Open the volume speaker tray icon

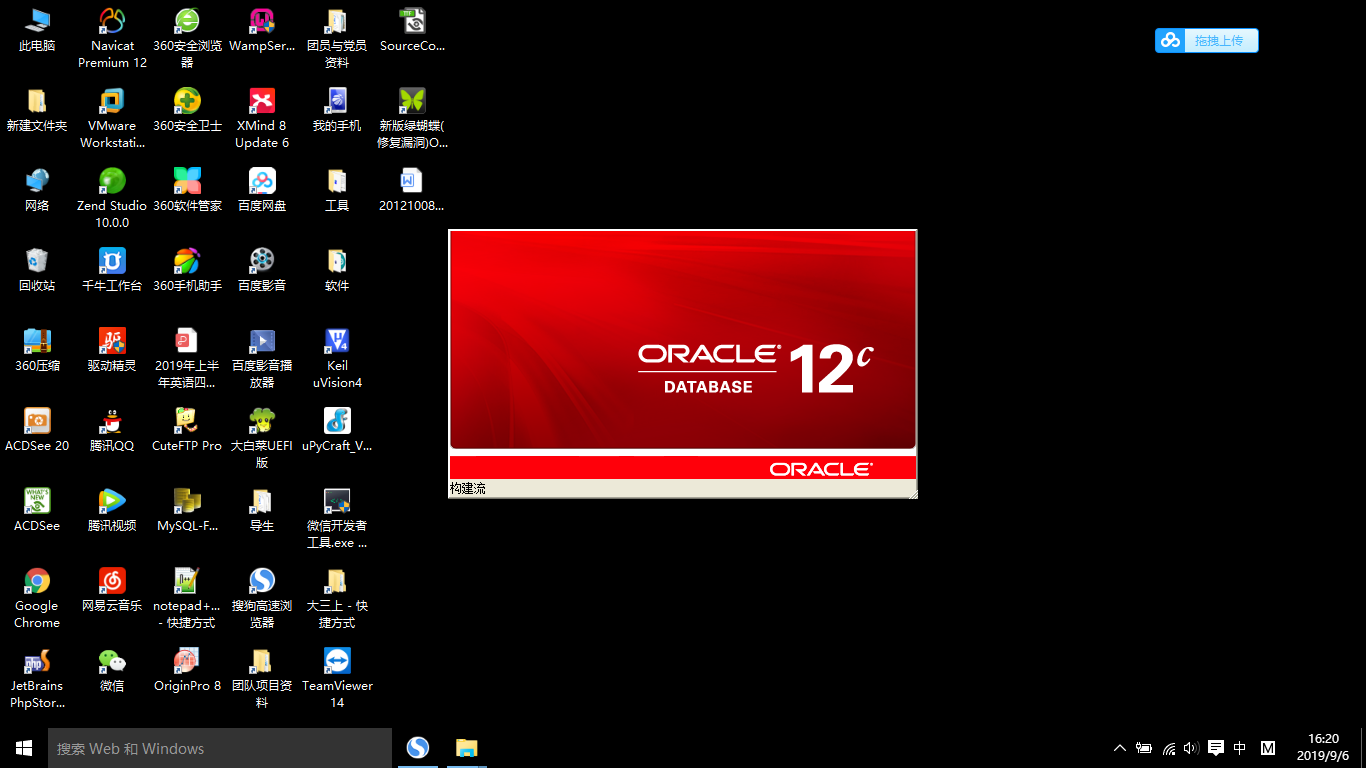click(1191, 748)
